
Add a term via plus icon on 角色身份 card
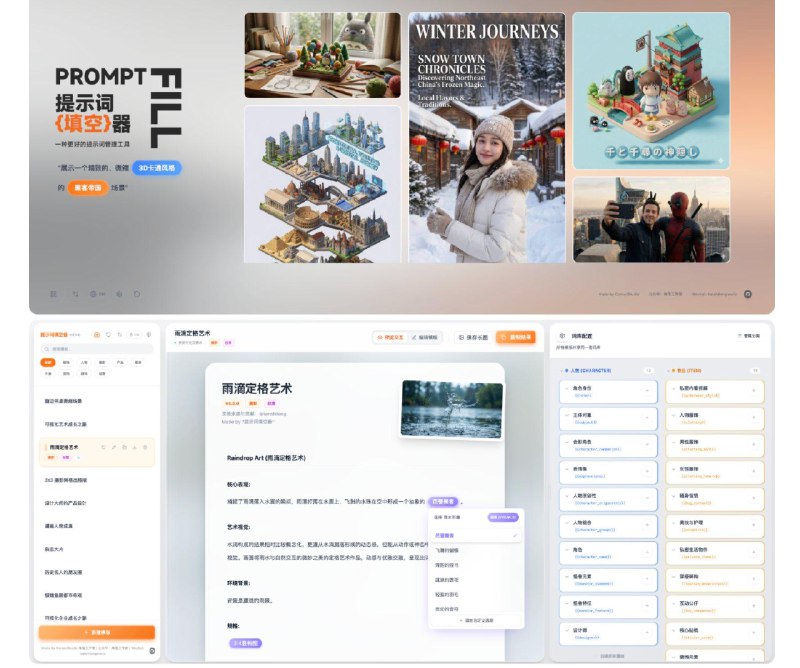point(648,389)
